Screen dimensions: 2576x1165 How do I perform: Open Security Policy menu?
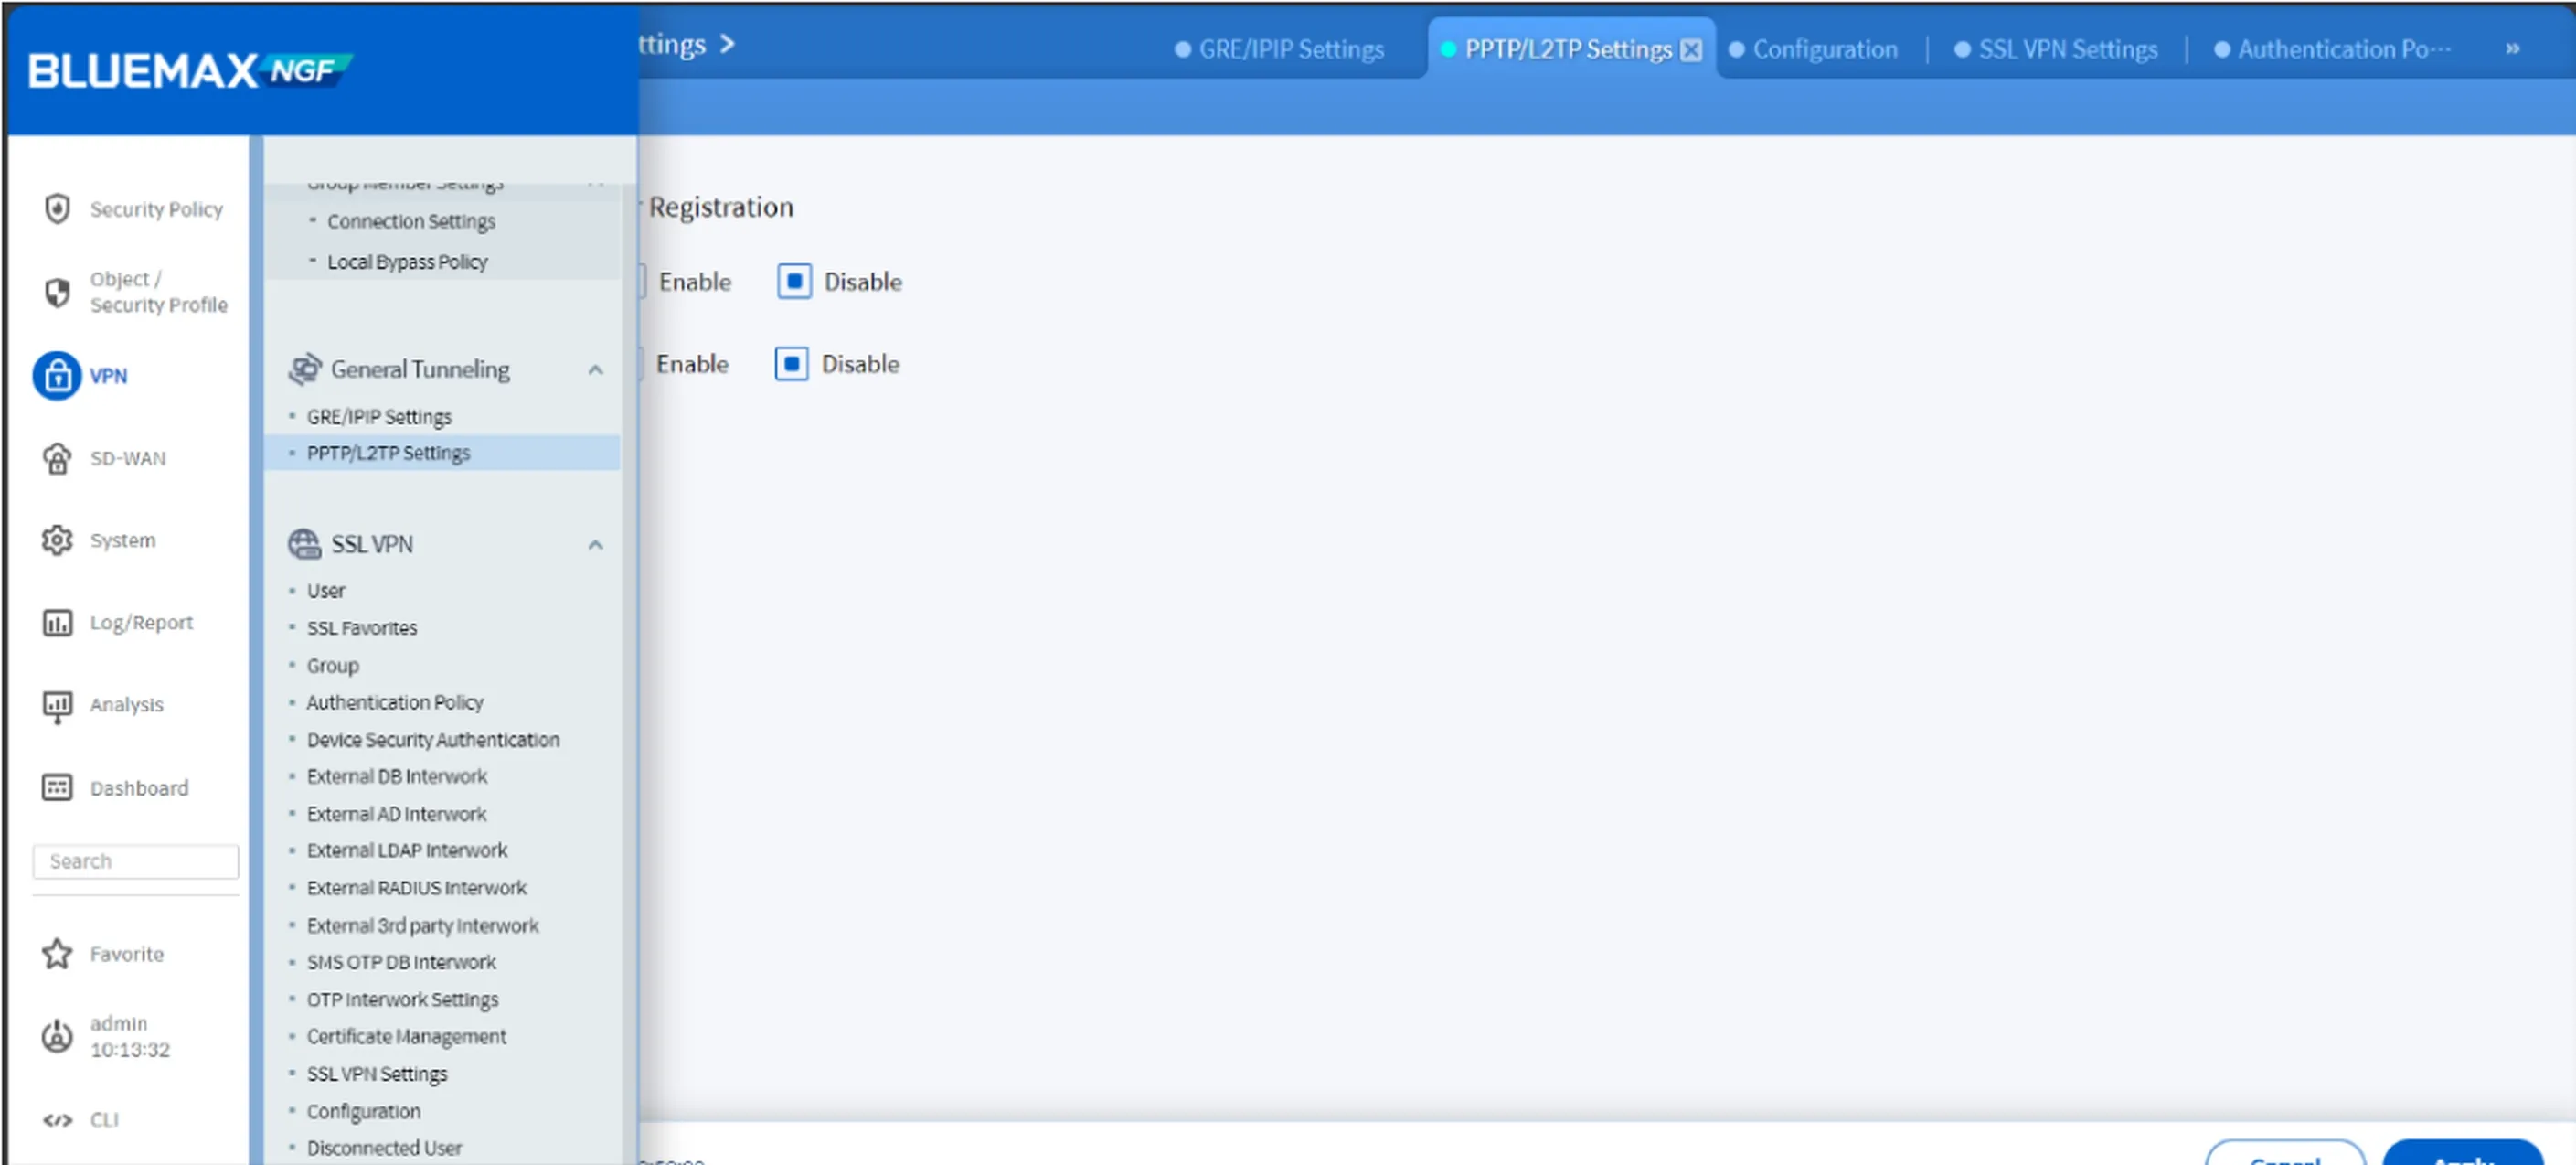point(156,209)
